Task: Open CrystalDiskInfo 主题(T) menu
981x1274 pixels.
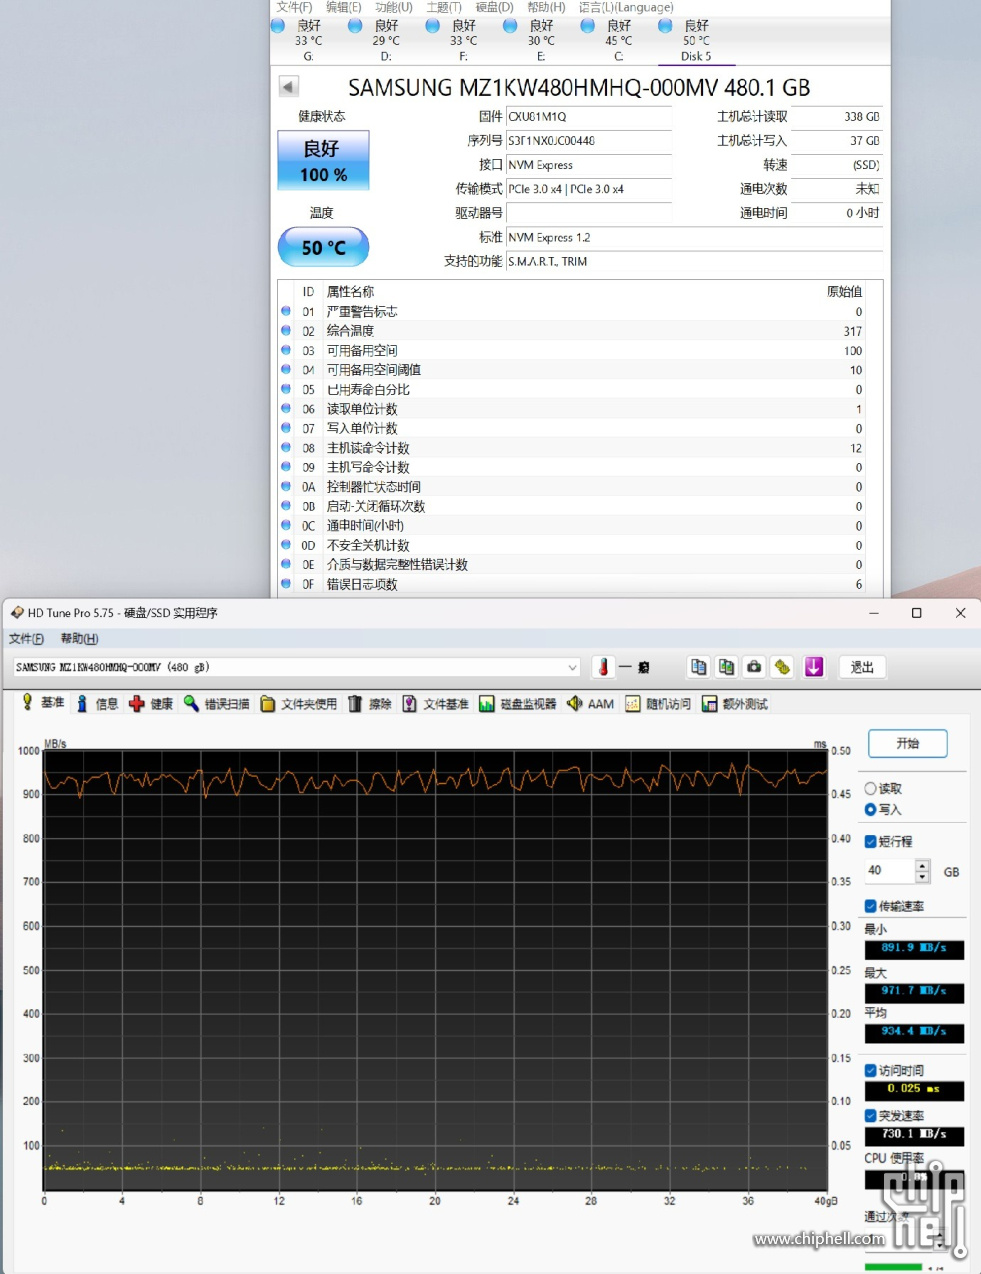Action: 444,7
